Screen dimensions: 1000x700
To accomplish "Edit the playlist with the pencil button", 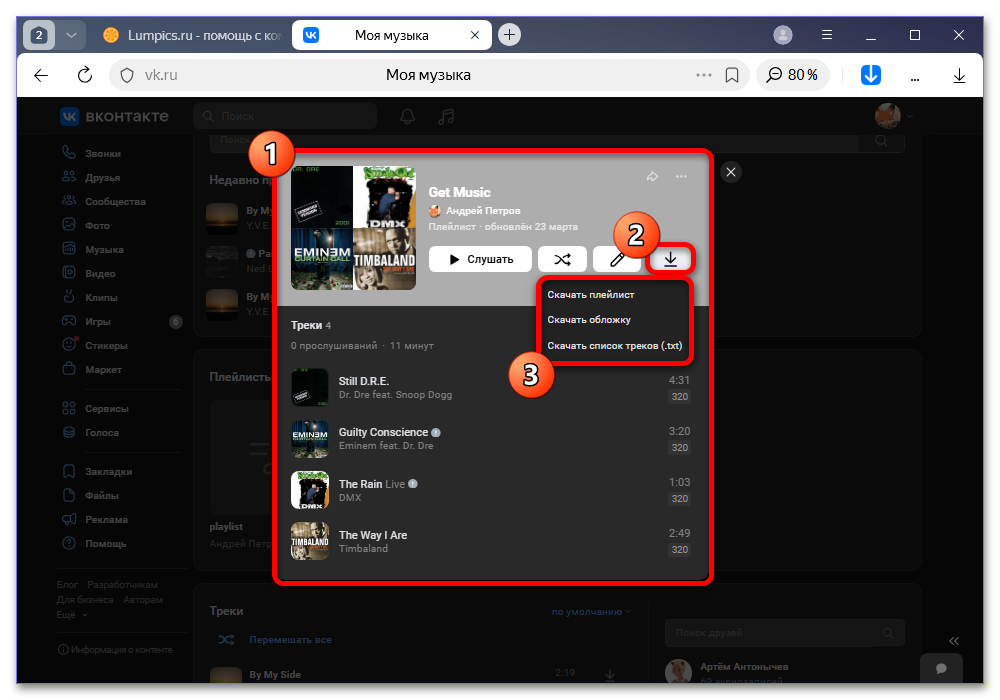I will click(x=617, y=259).
